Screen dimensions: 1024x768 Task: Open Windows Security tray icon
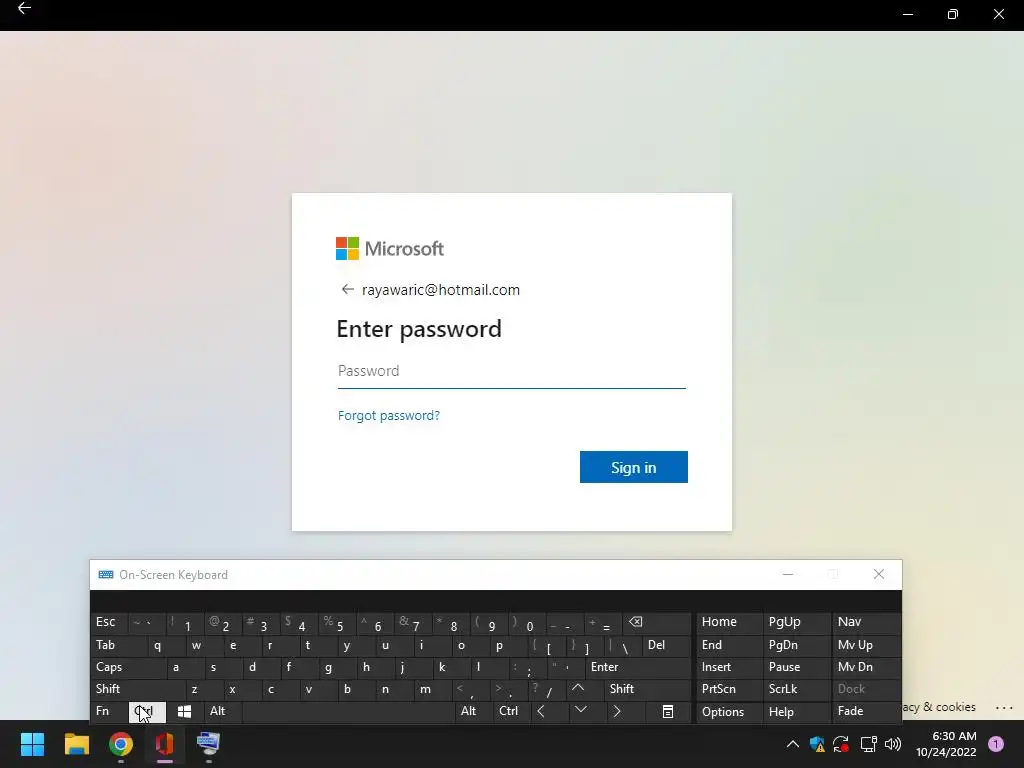(x=817, y=744)
